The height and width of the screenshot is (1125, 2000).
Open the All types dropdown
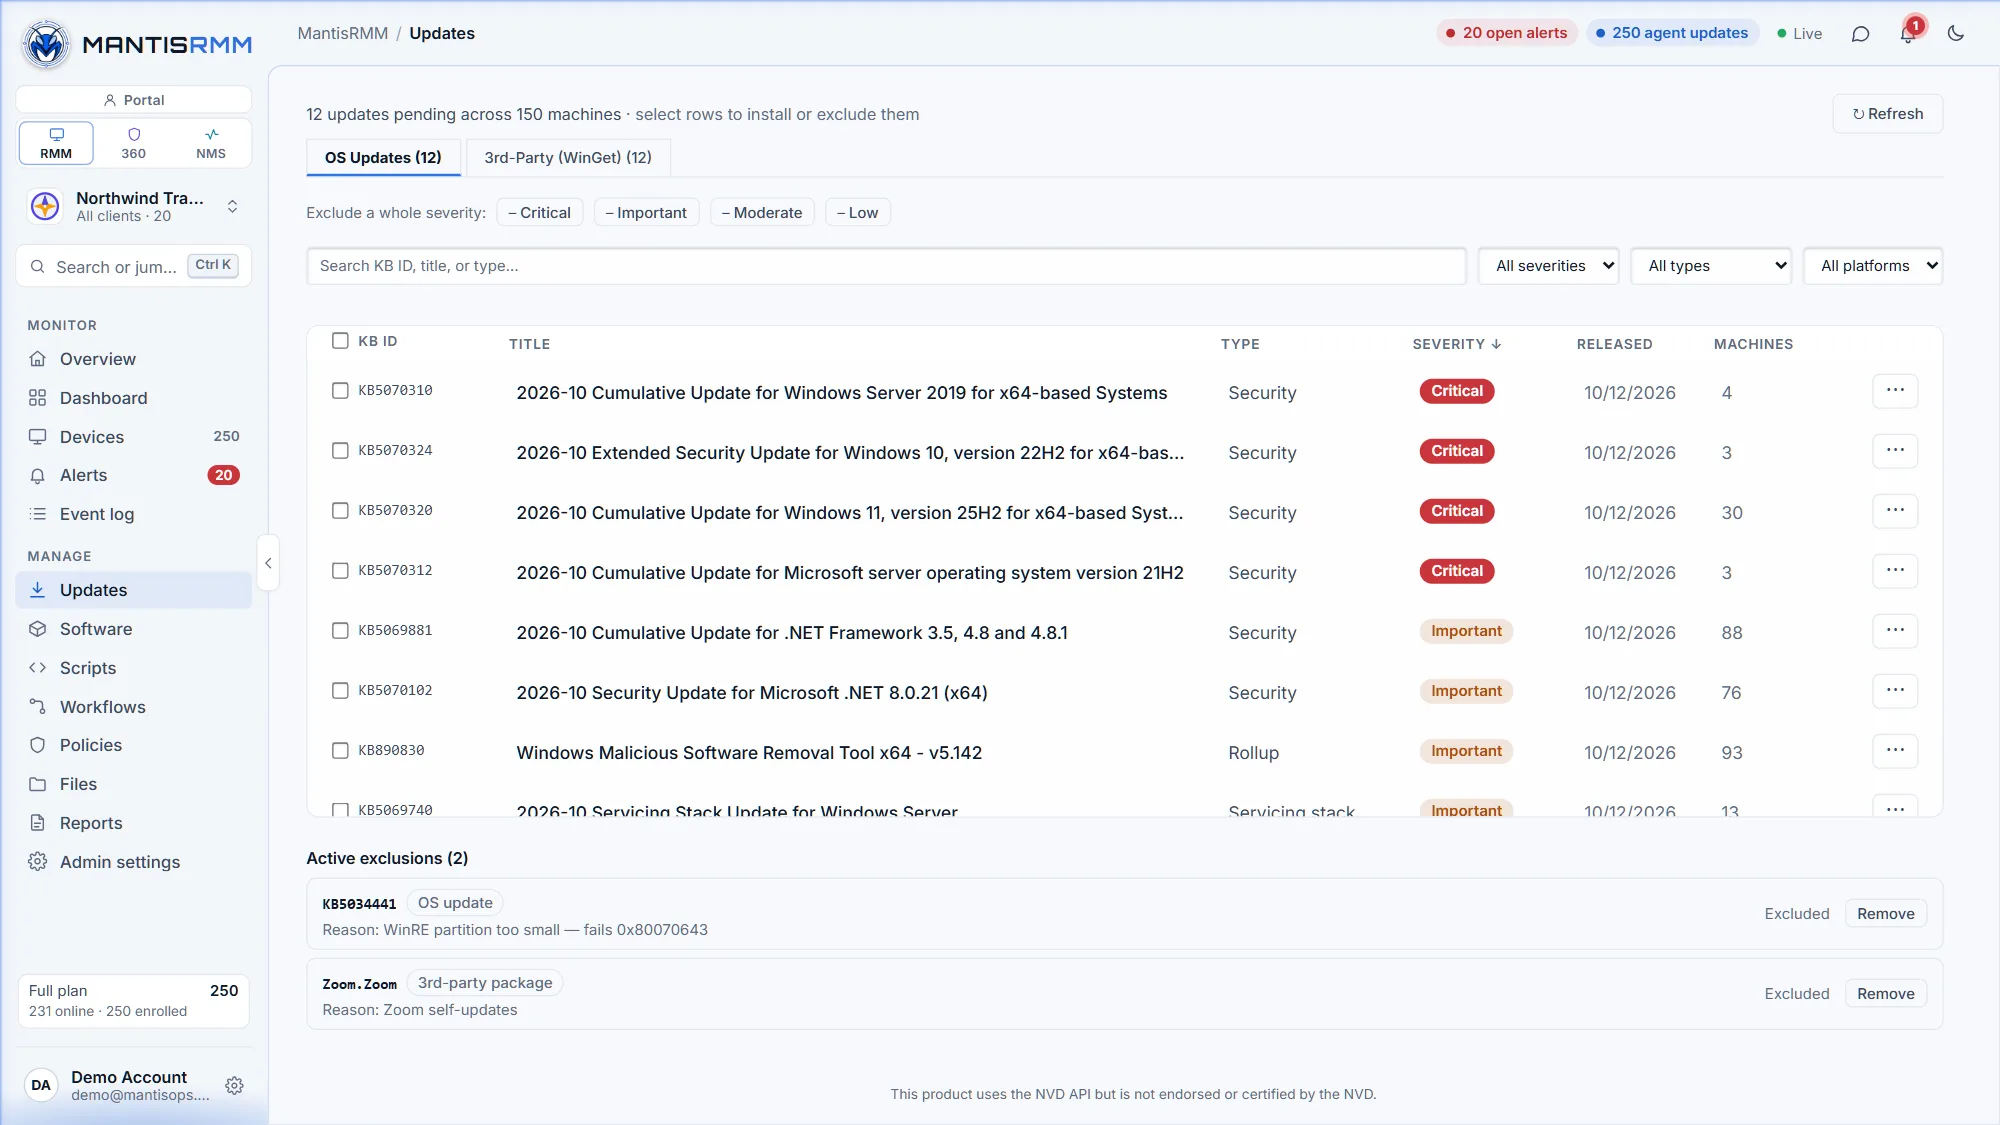pyautogui.click(x=1711, y=266)
